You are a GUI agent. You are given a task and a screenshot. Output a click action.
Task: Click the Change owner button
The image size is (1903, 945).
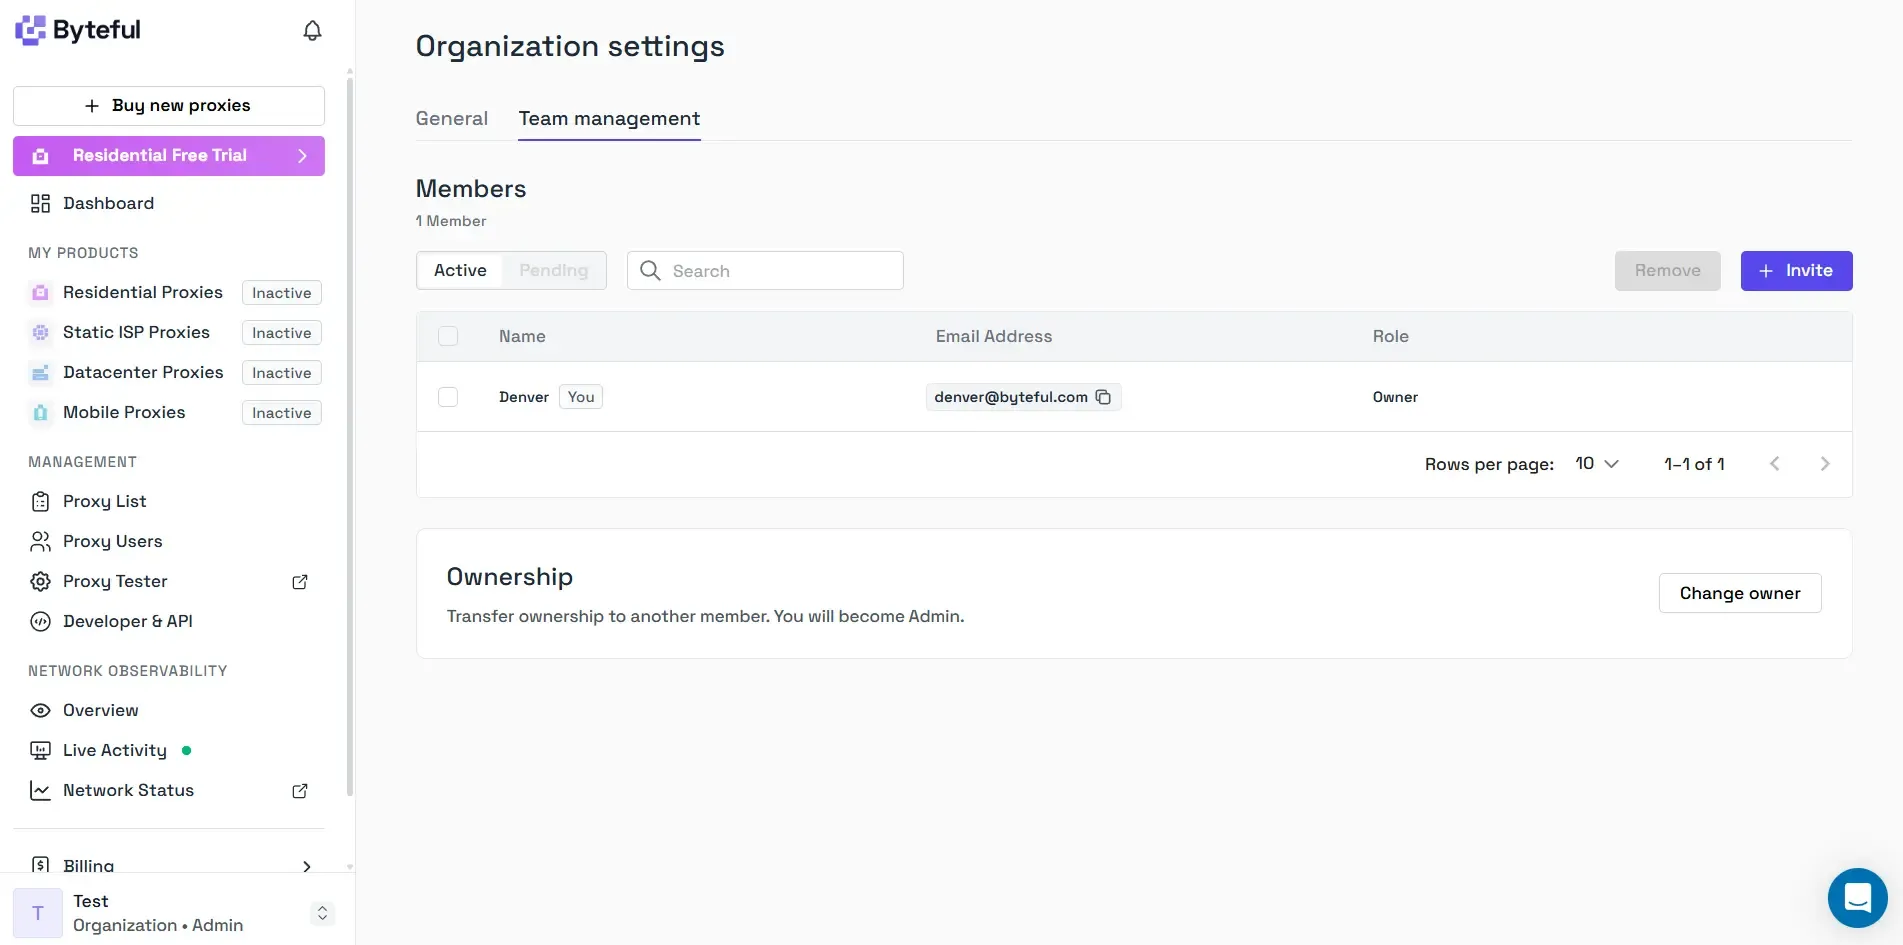[1740, 593]
